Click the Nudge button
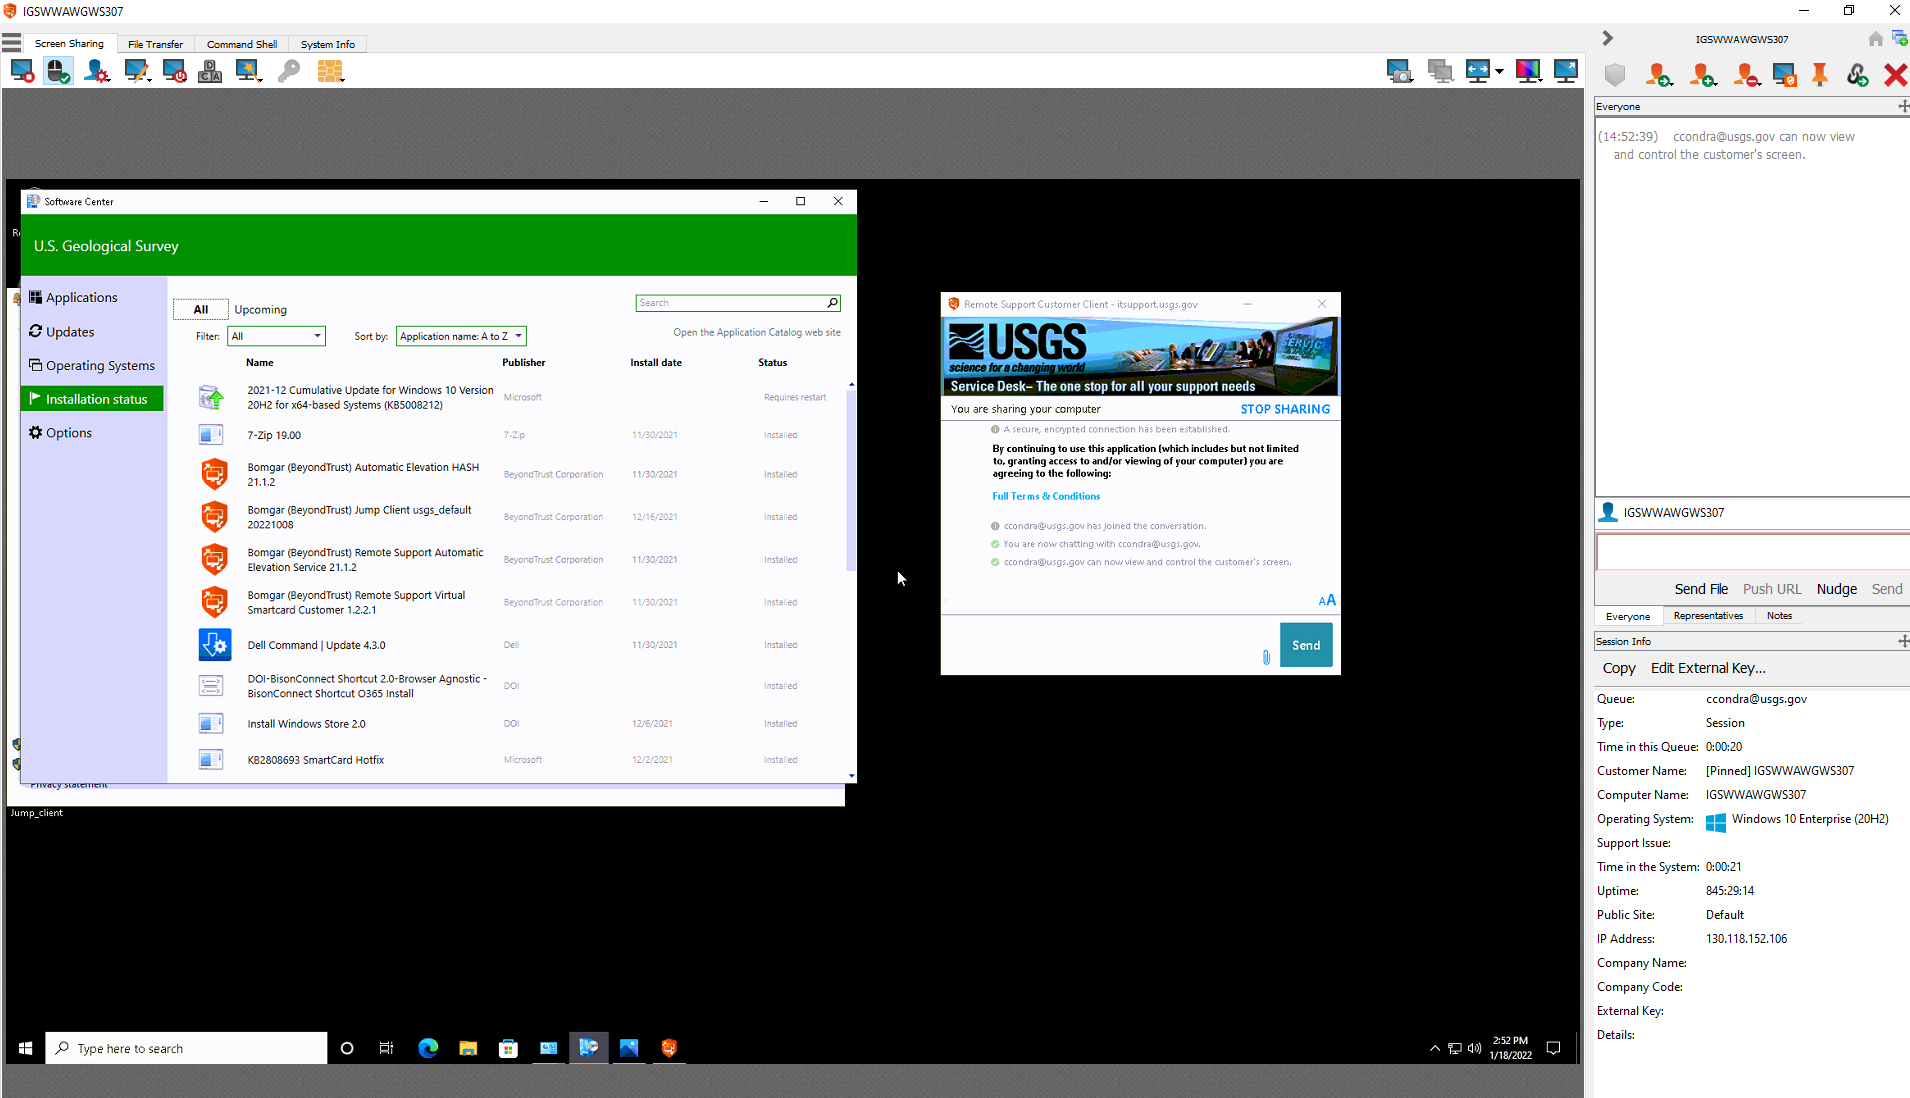The width and height of the screenshot is (1910, 1098). [x=1836, y=589]
